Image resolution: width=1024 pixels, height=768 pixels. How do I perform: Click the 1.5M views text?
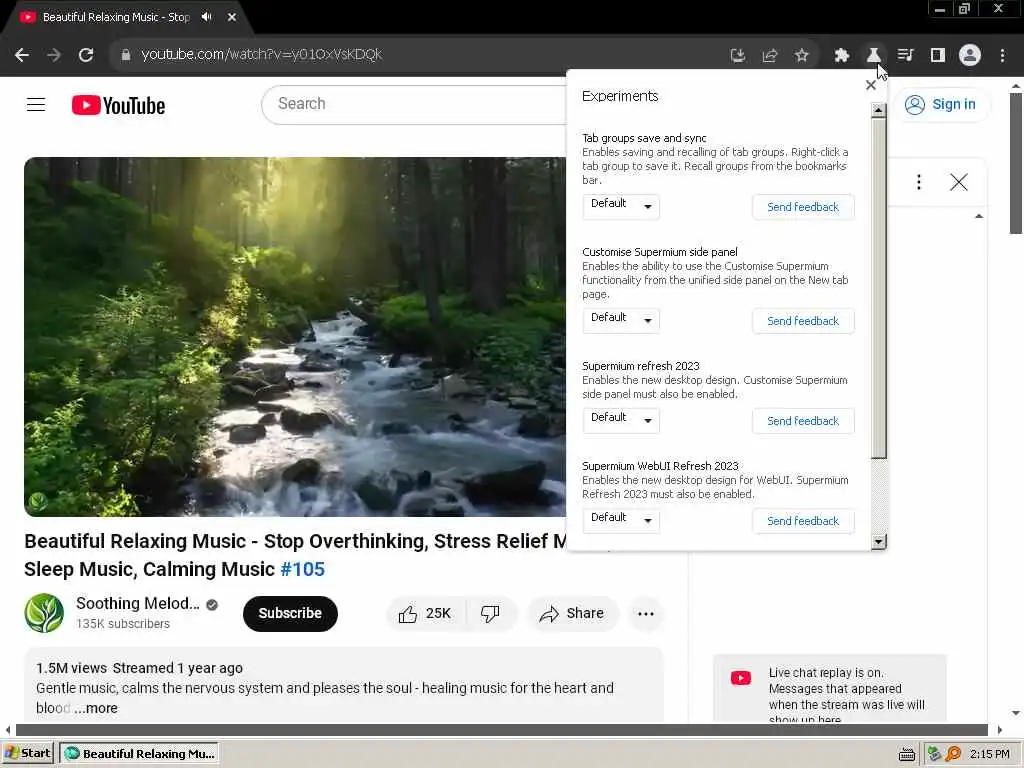point(71,668)
